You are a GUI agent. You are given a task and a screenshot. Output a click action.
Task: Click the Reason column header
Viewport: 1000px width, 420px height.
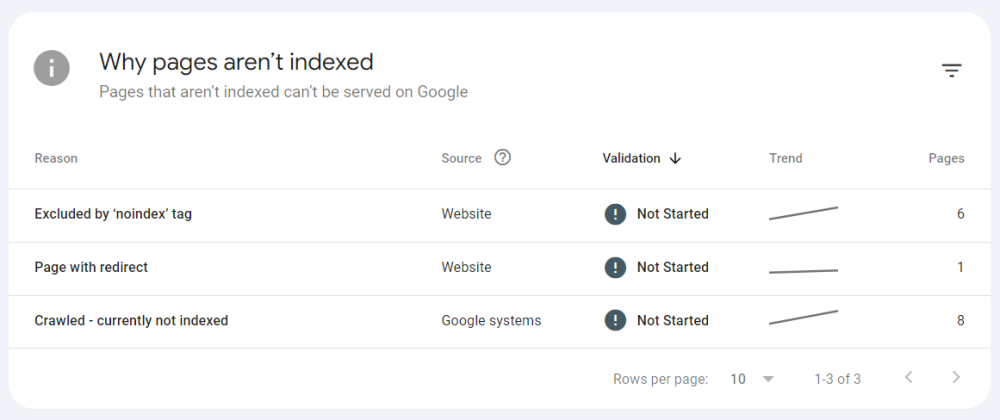(x=56, y=158)
